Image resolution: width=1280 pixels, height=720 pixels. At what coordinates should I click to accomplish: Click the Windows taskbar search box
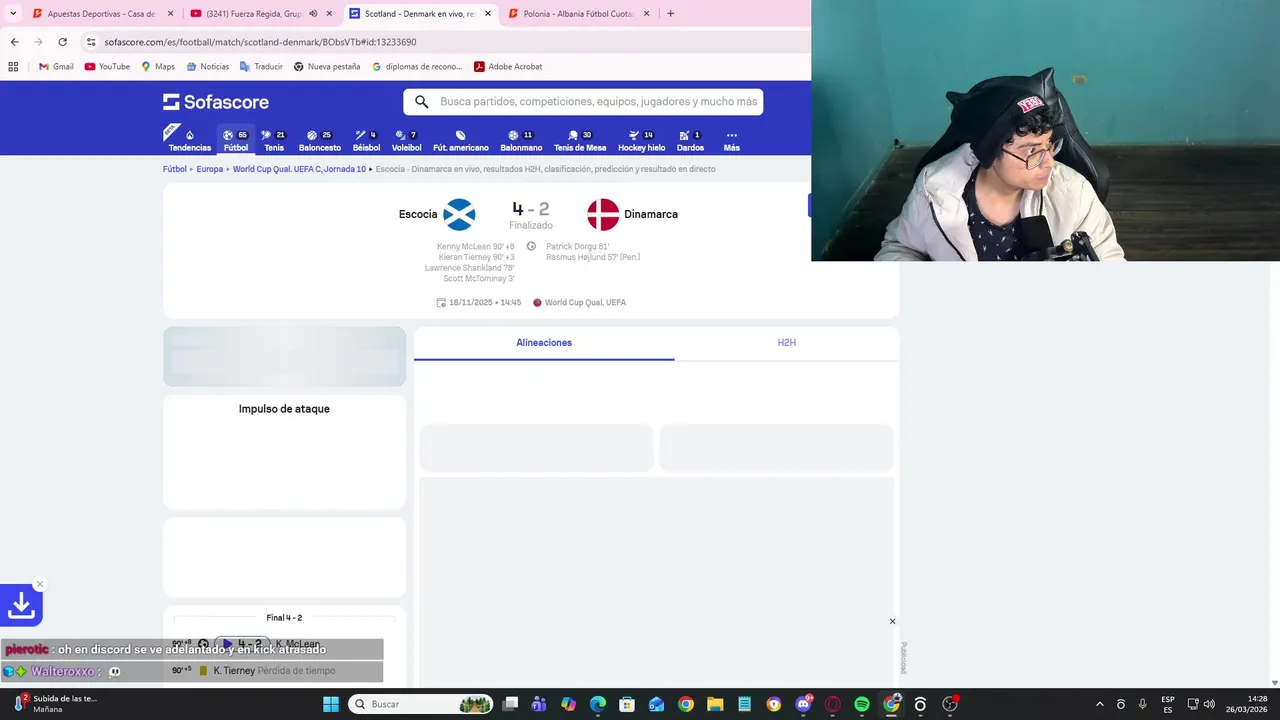click(421, 704)
